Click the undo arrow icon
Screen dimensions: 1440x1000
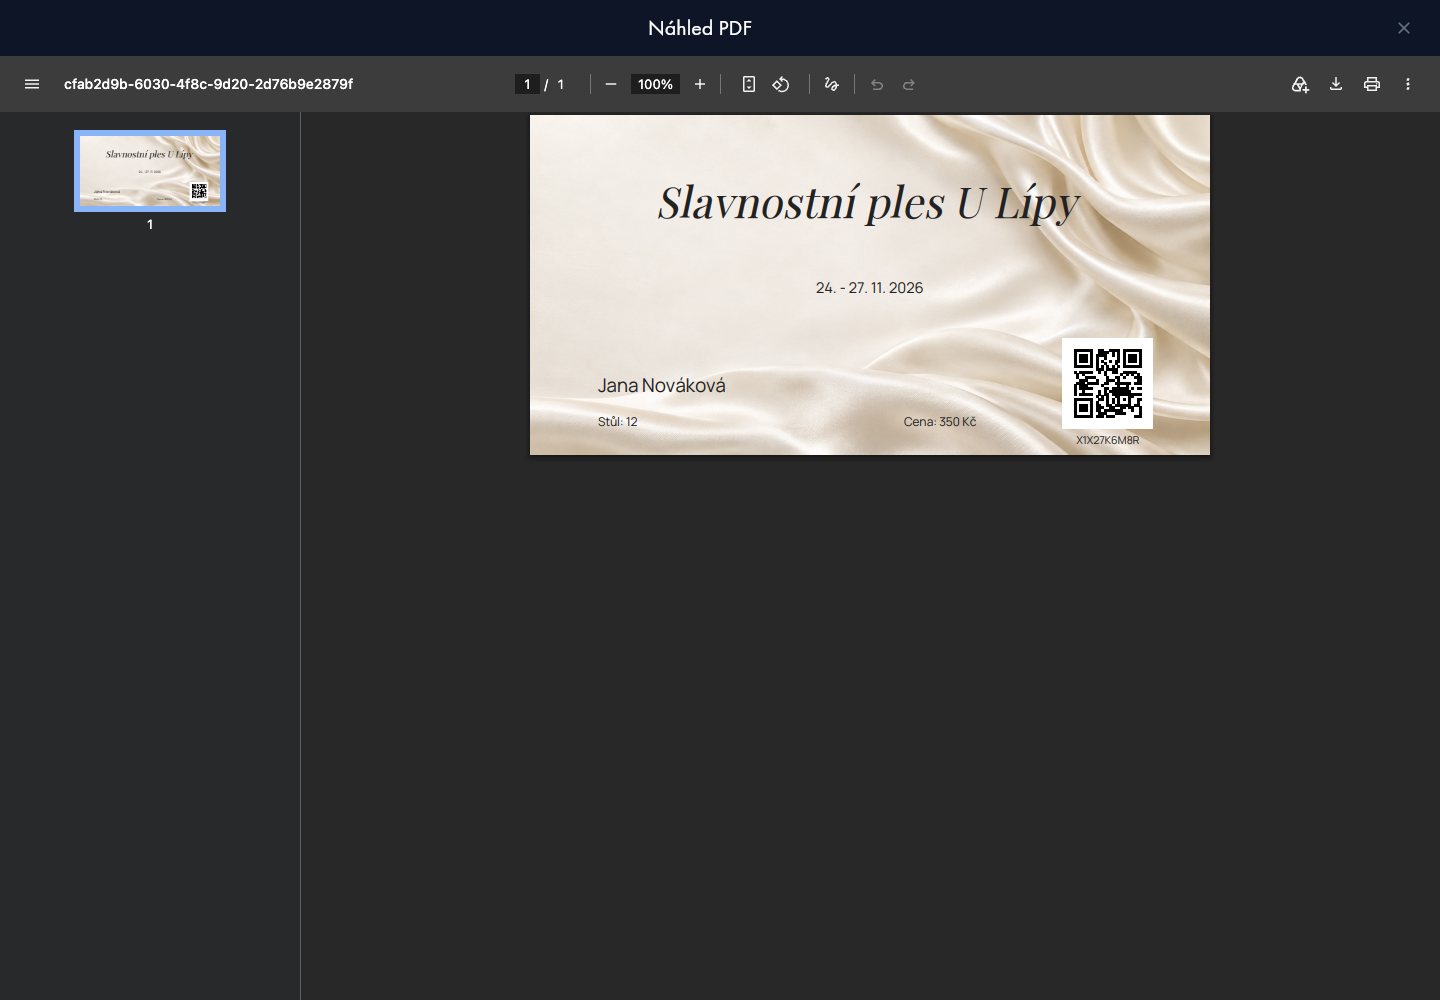[877, 84]
